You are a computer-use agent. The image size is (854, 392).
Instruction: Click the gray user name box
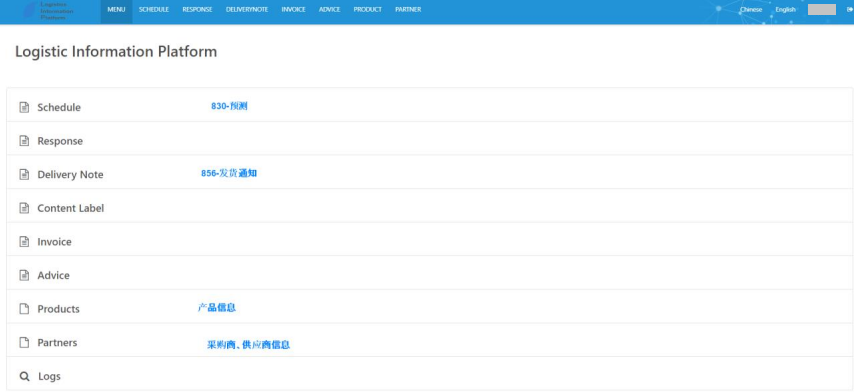click(x=822, y=9)
